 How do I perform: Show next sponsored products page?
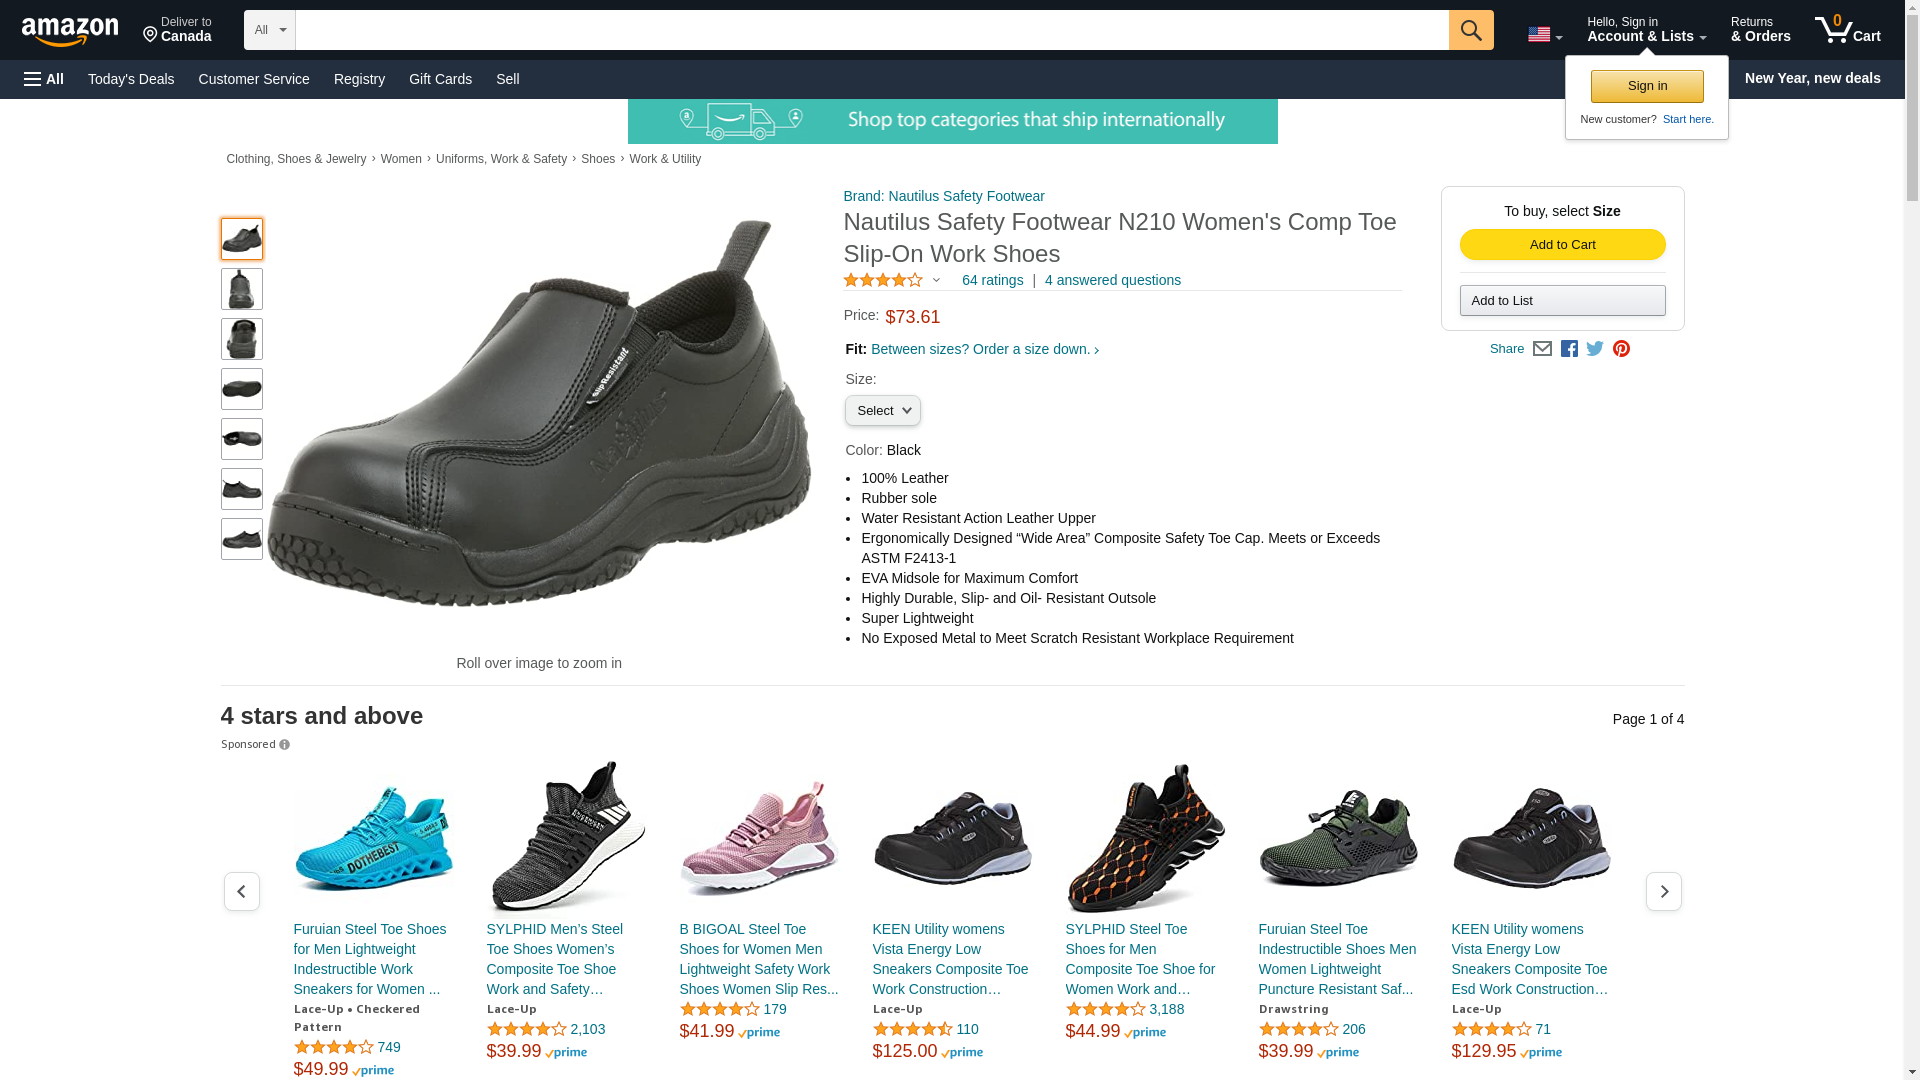[1663, 891]
